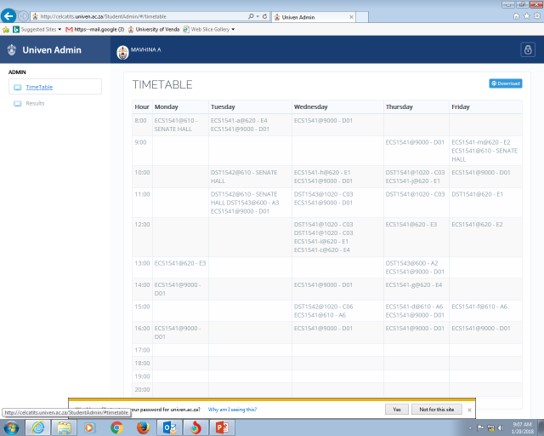The image size is (544, 436).
Task: Open Outlook from the taskbar
Action: (169, 428)
